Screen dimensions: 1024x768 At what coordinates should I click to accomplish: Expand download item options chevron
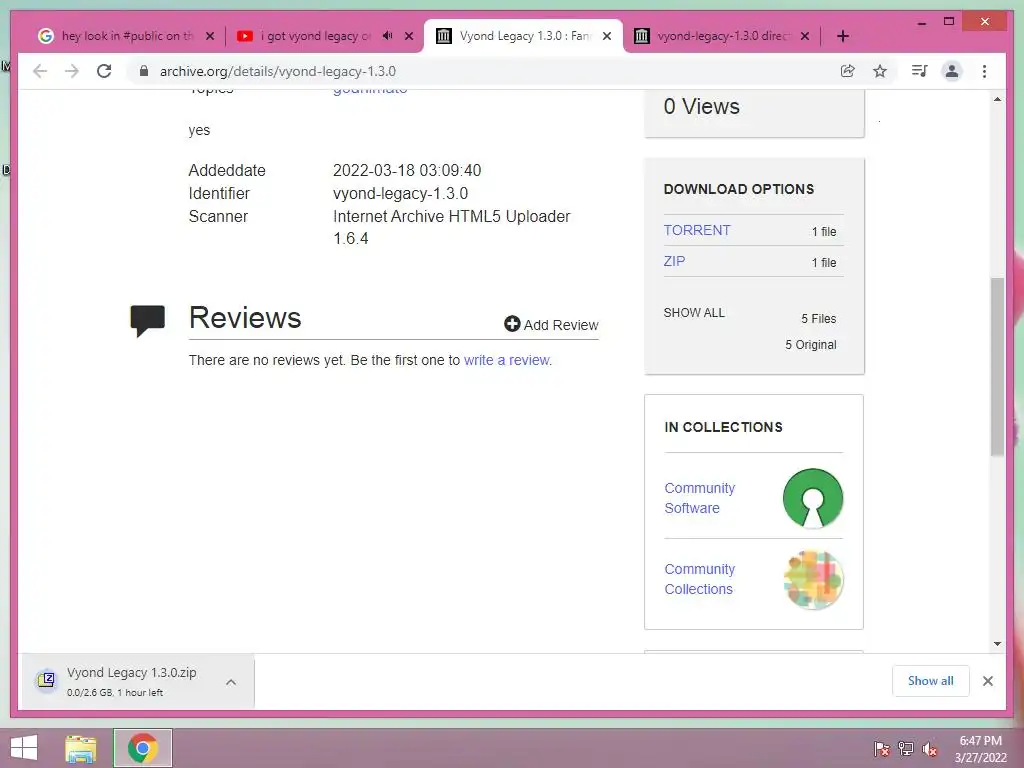(231, 682)
